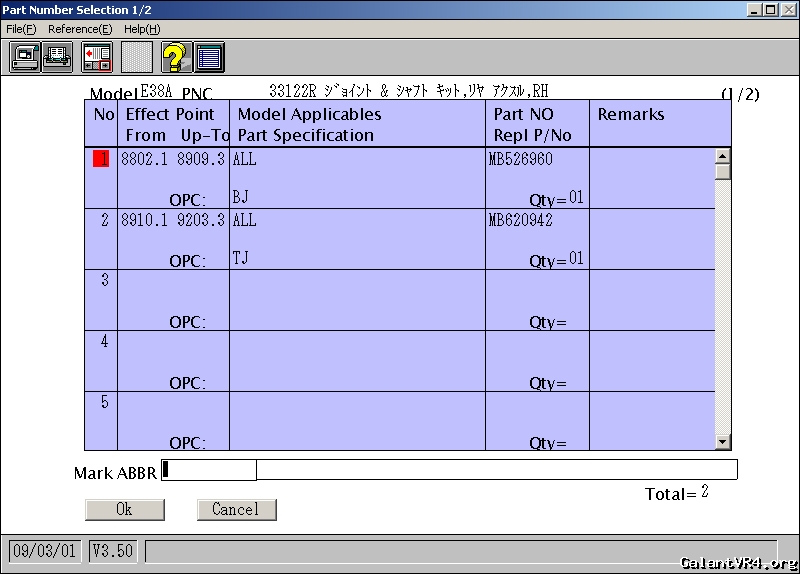Image resolution: width=800 pixels, height=574 pixels.
Task: Click the Remarks column header
Action: pos(630,114)
